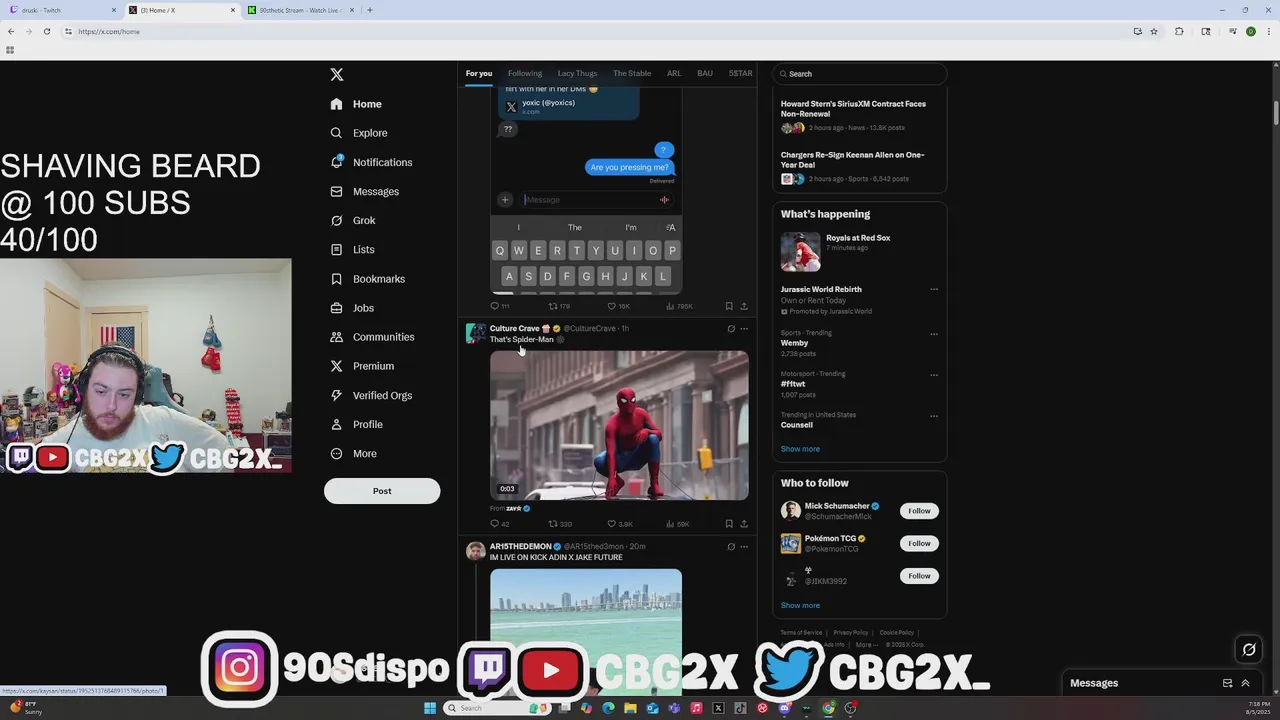
Task: Click the Post button
Action: [x=382, y=491]
